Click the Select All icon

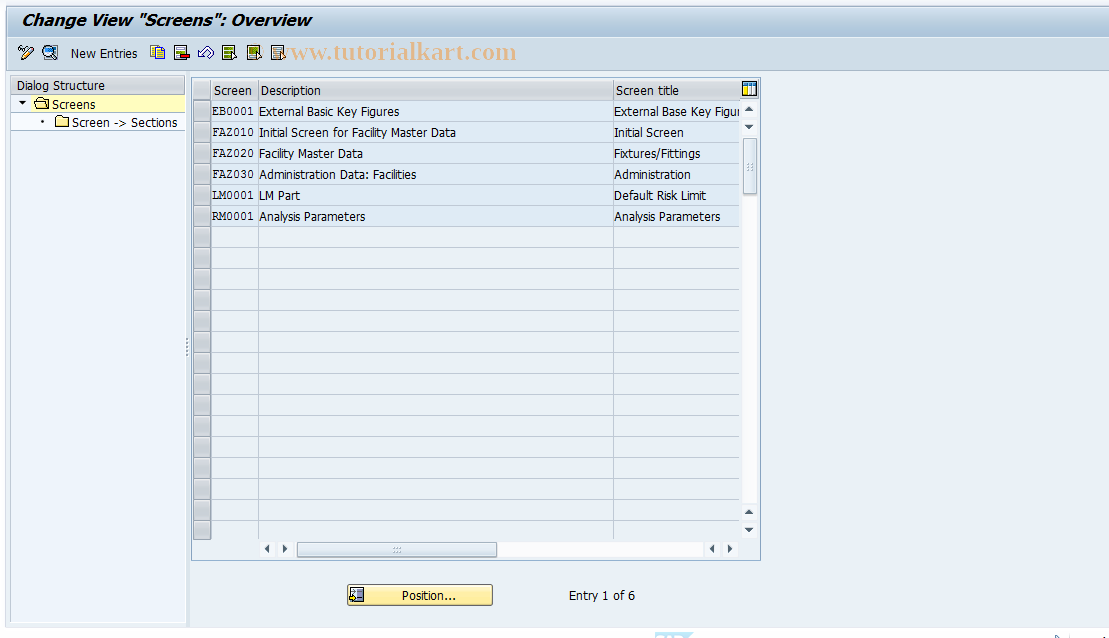229,52
